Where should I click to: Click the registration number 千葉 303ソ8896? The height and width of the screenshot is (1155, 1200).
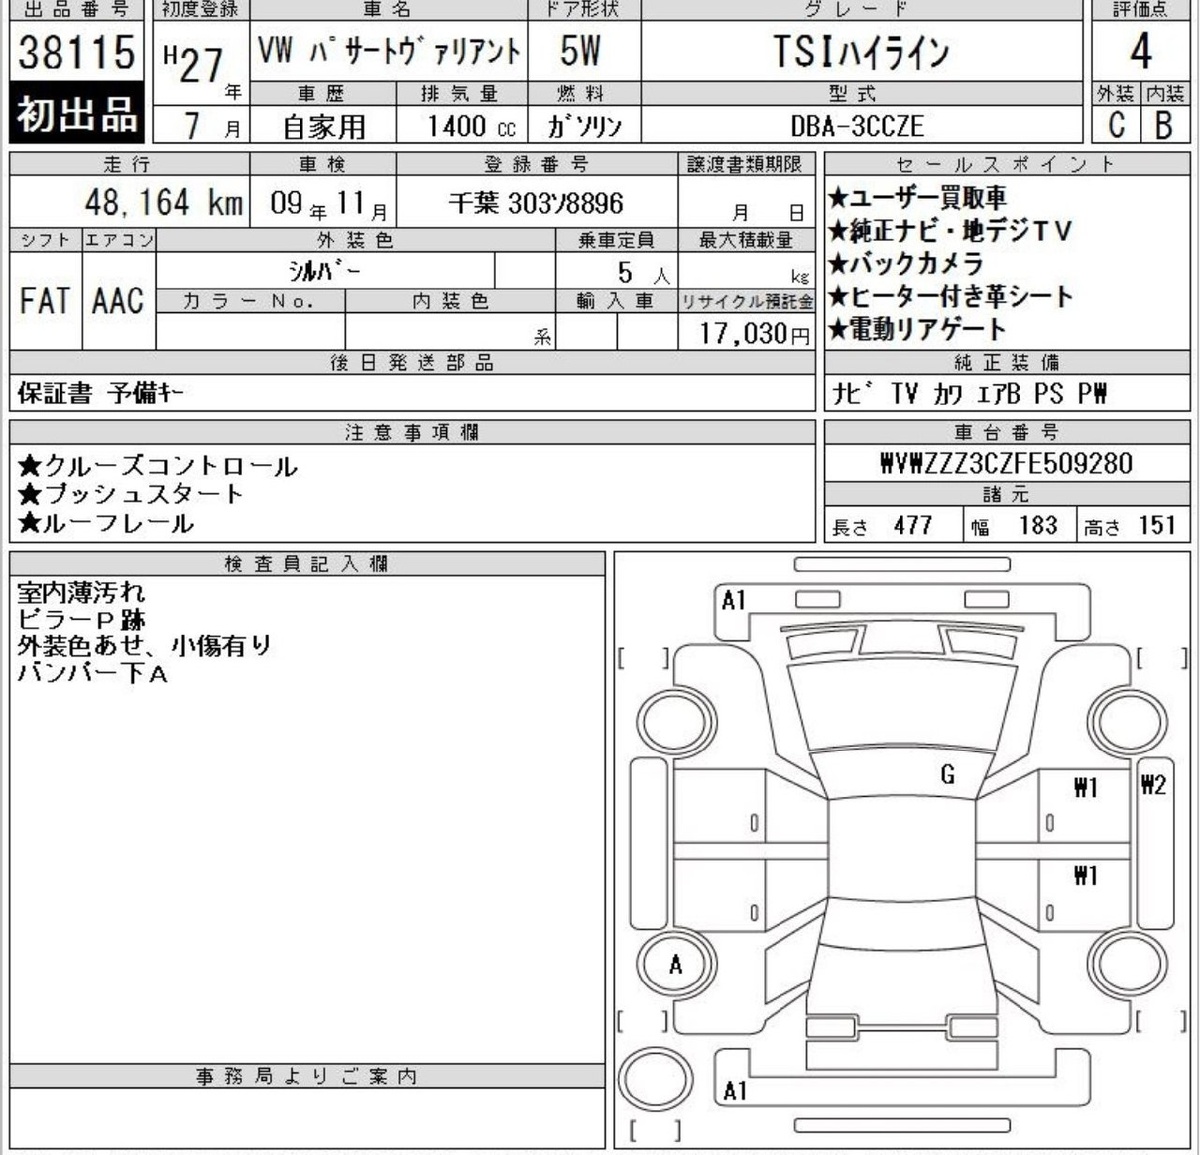click(x=536, y=204)
